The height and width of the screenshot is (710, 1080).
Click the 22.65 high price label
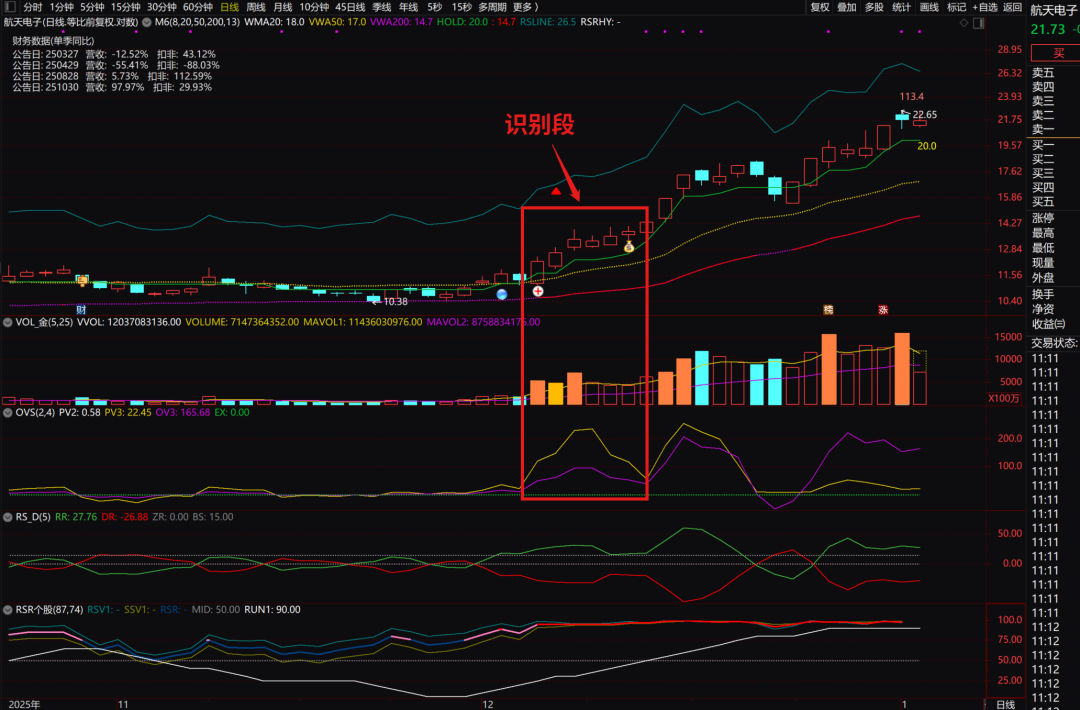(924, 114)
